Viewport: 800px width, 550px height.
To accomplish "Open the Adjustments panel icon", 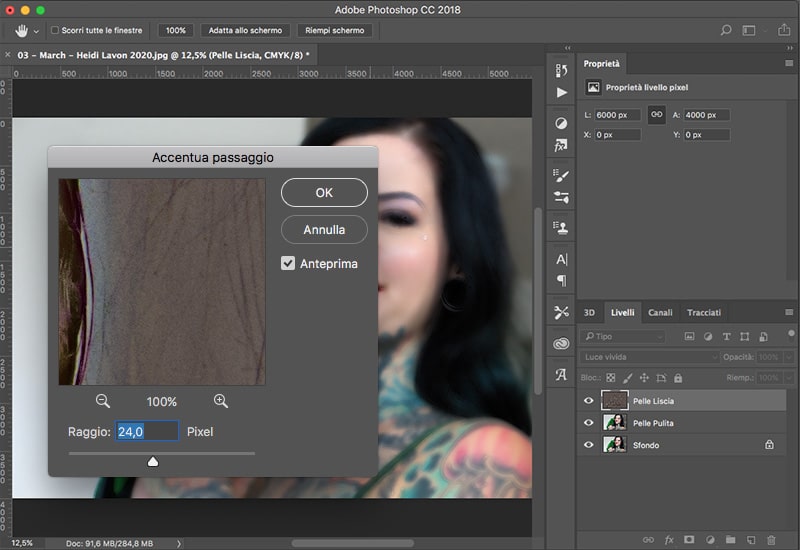I will coord(561,123).
